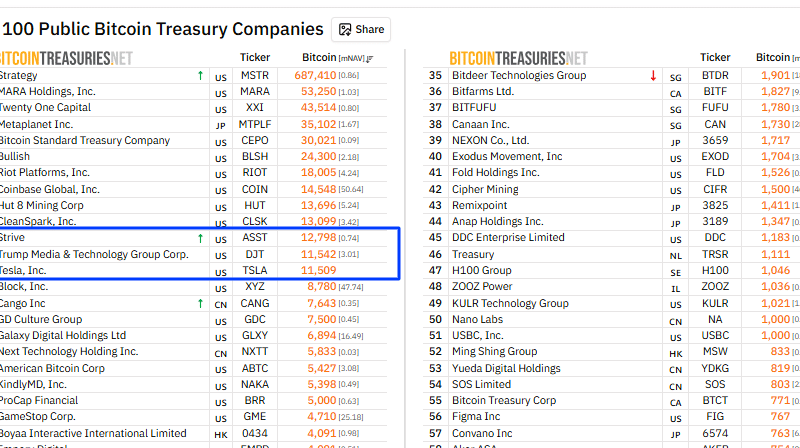Screen dimensions: 800x448
Task: Click ticker BLSH
Action: coord(255,157)
